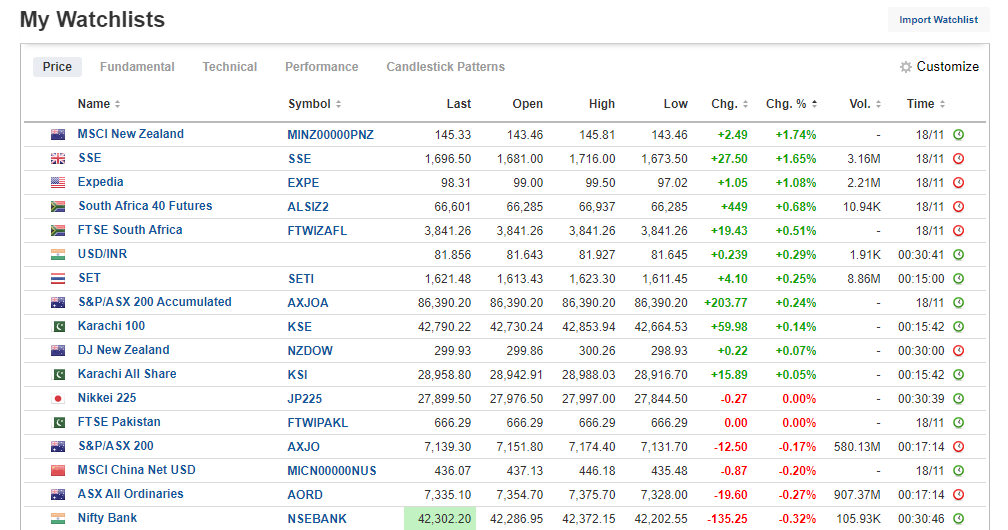
Task: Open the South Africa 40 Futures link
Action: tap(145, 206)
